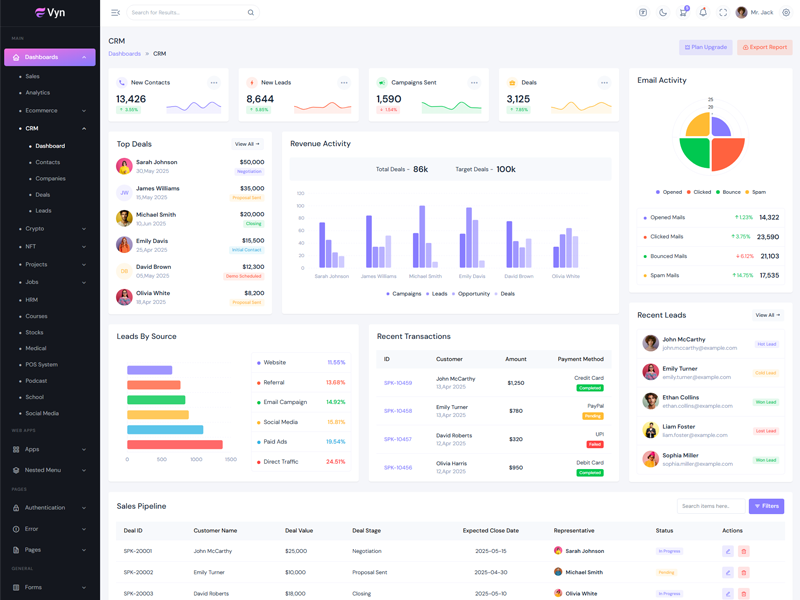
Task: Toggle dark mode with the moon icon
Action: 663,13
